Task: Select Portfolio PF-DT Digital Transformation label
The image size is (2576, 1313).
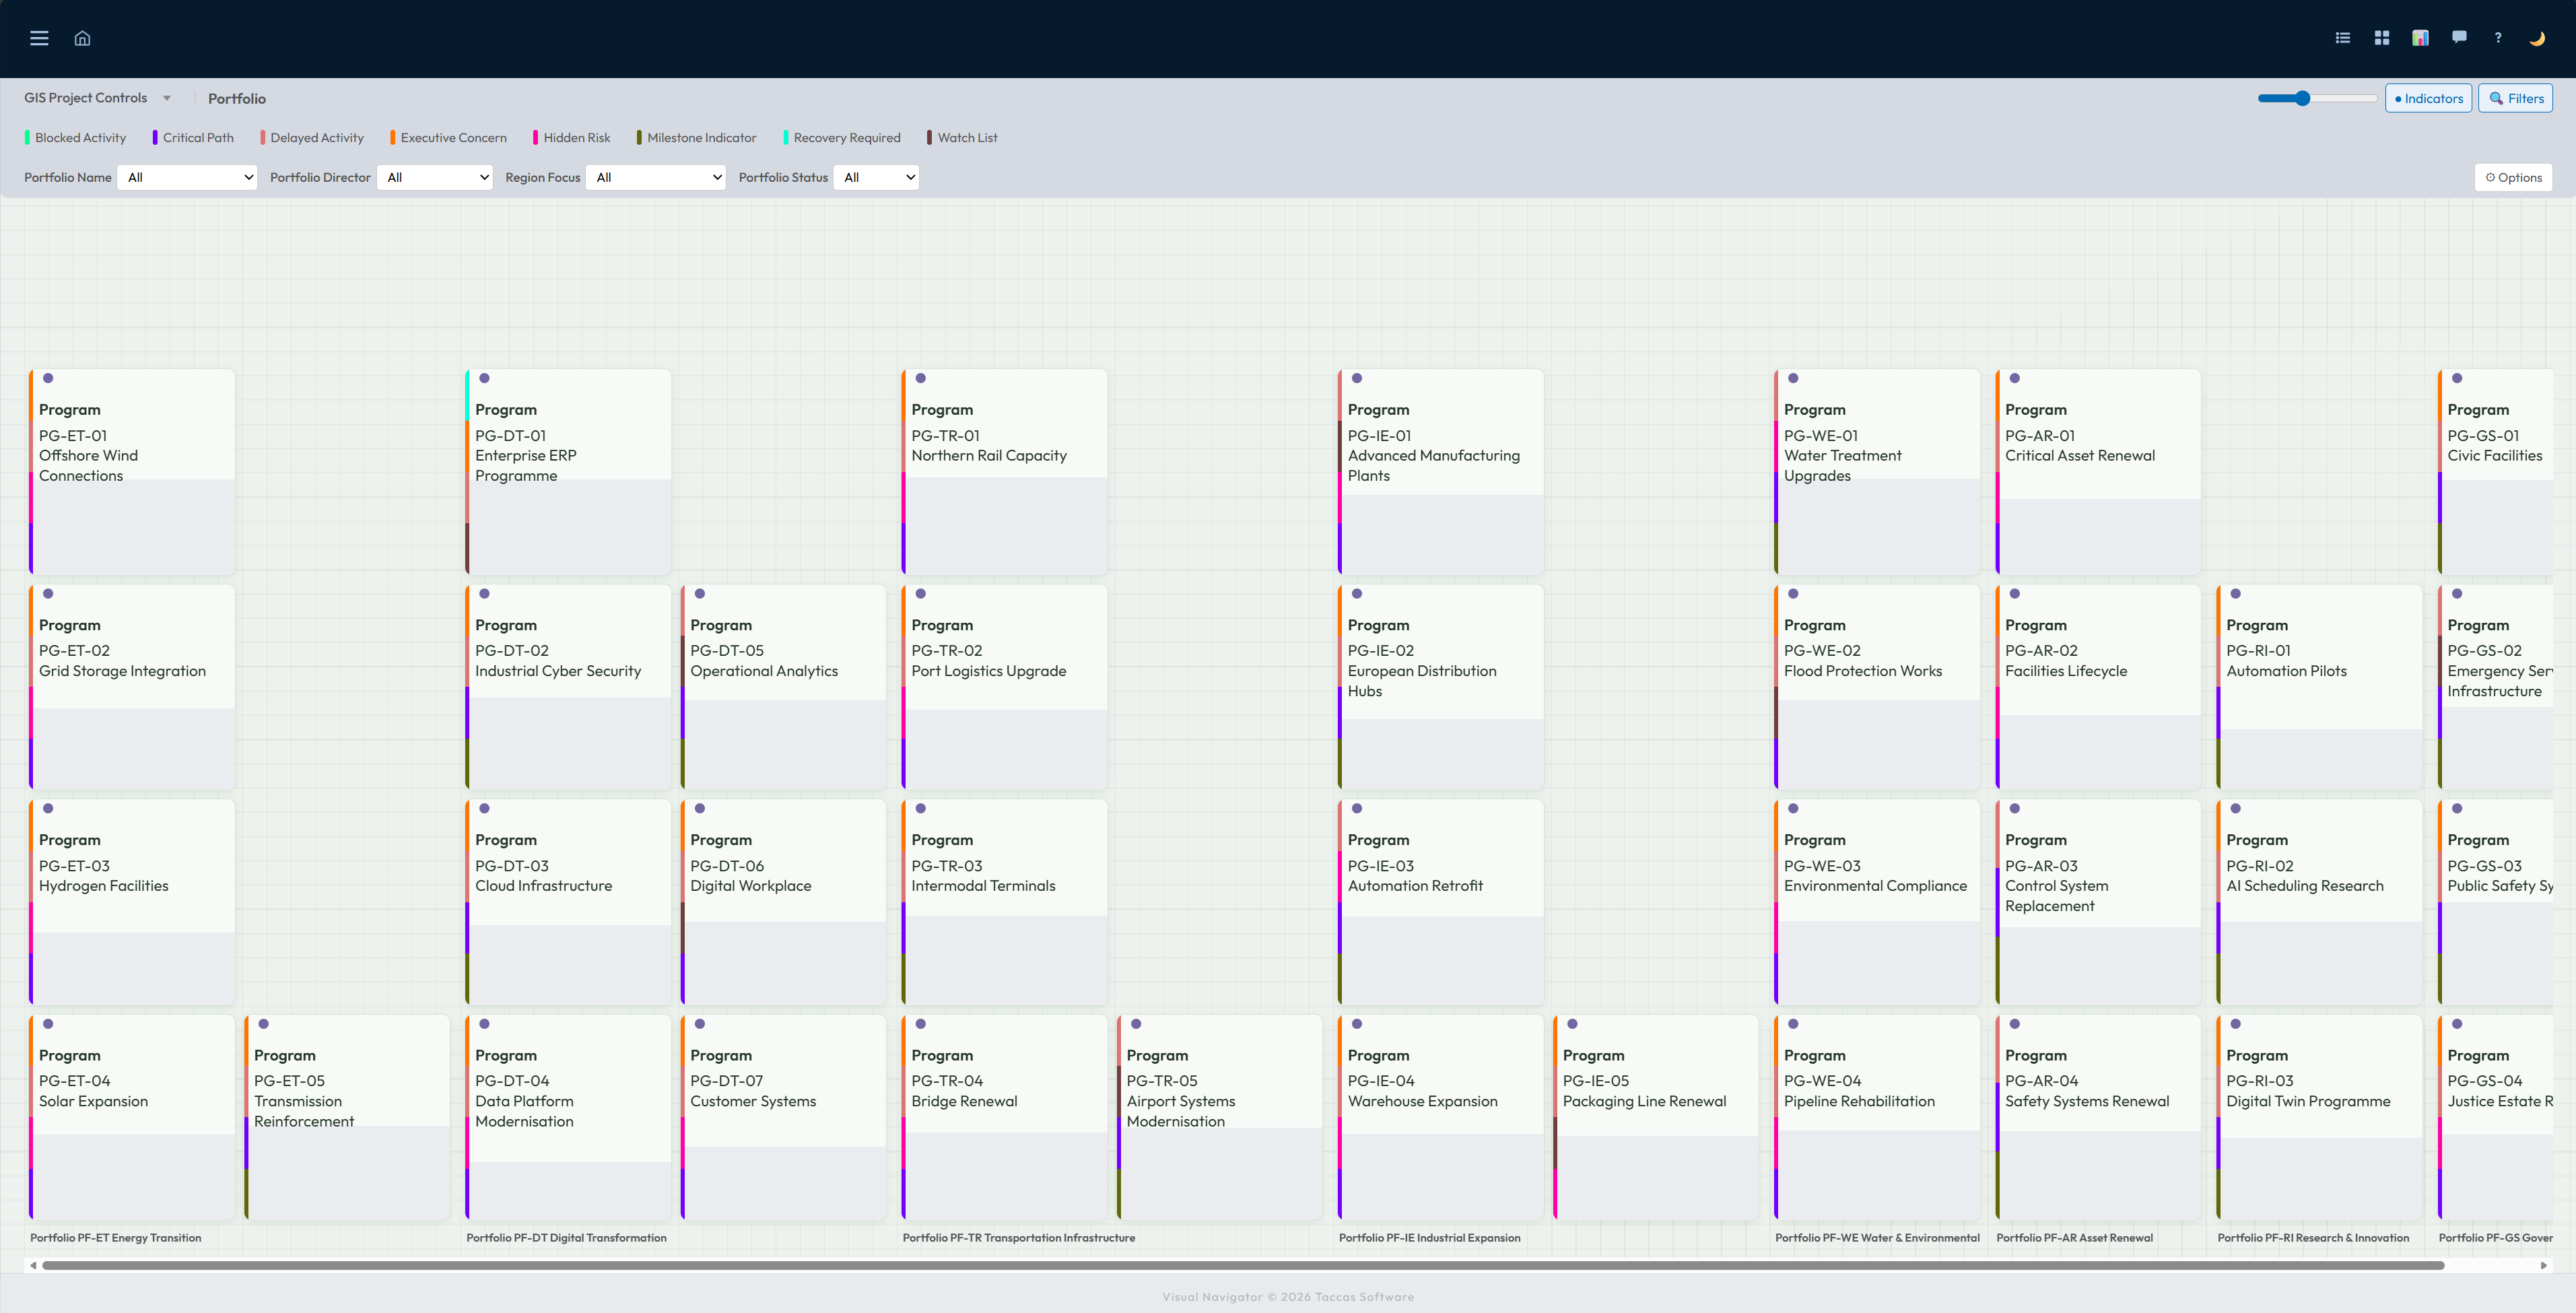Action: [566, 1238]
